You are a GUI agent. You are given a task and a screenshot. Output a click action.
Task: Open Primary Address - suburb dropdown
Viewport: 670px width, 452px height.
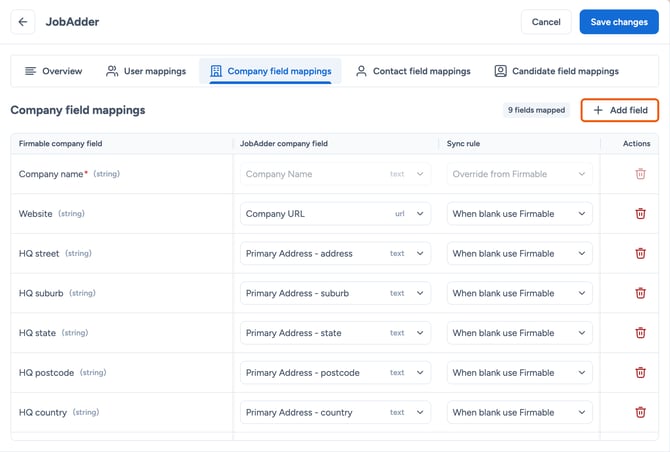click(x=335, y=293)
